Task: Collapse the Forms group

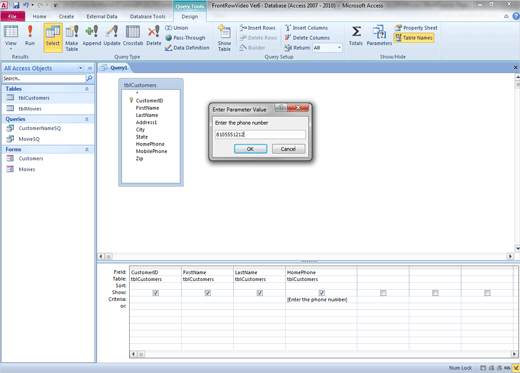Action: [87, 150]
